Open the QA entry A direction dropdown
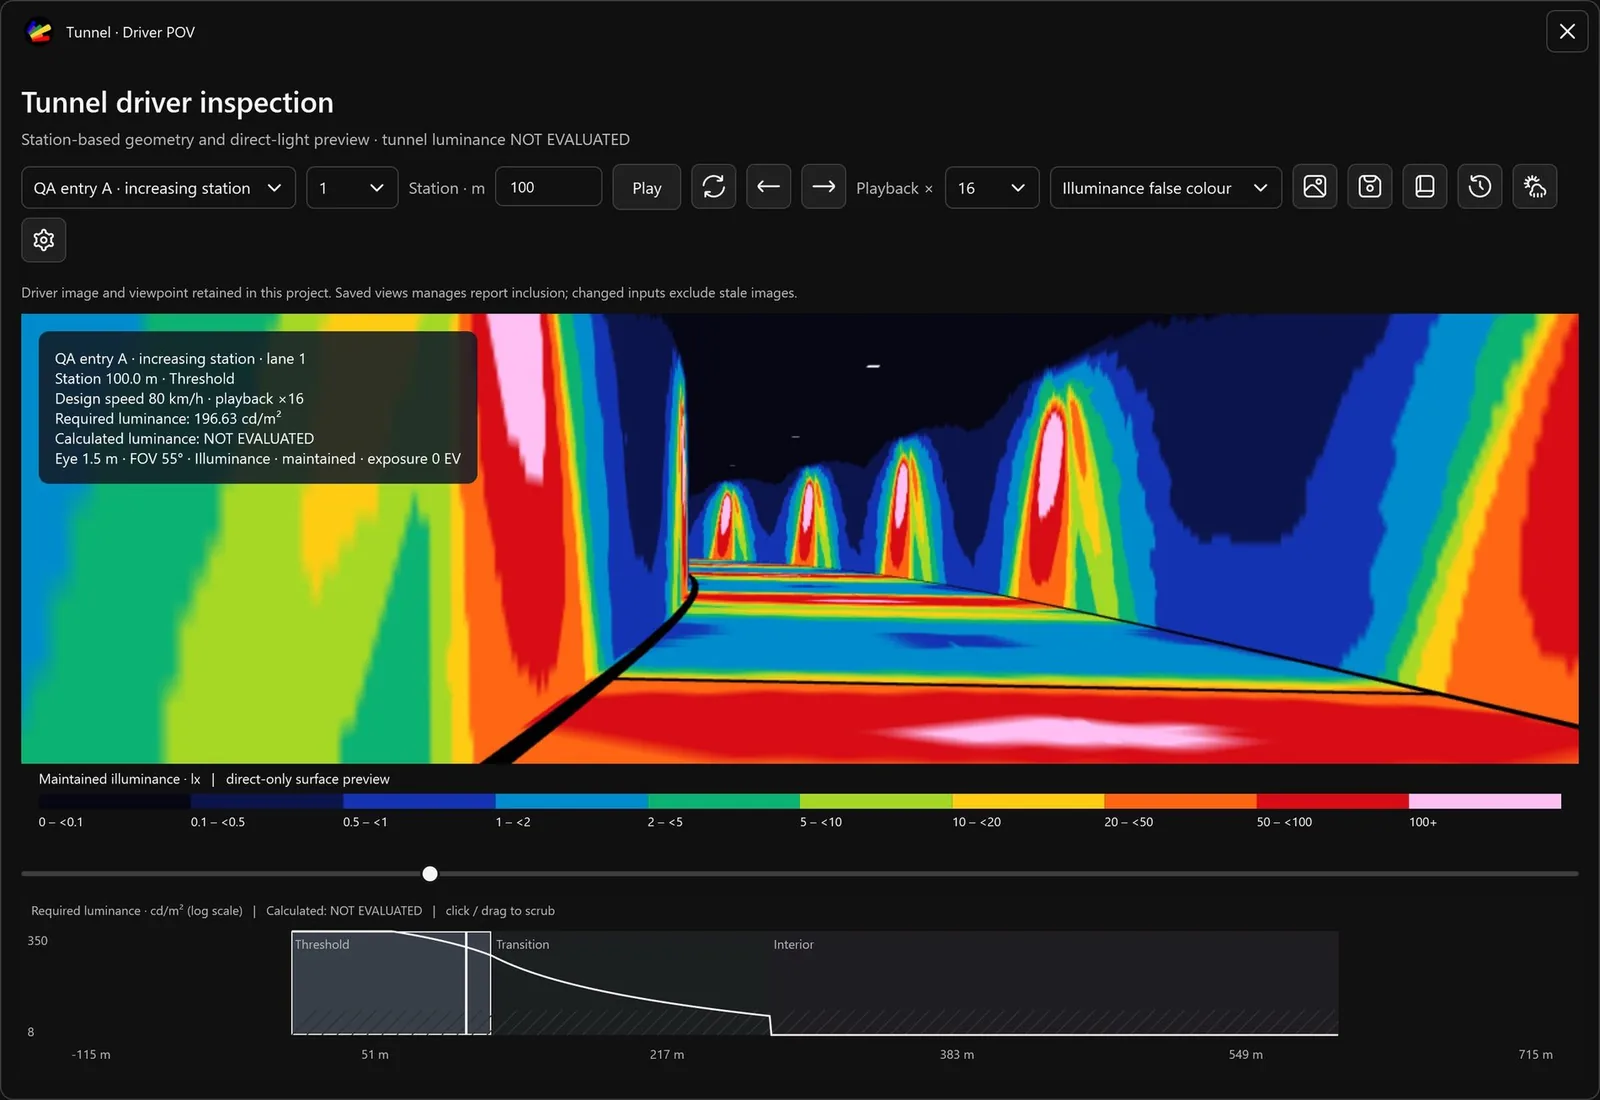 click(158, 188)
